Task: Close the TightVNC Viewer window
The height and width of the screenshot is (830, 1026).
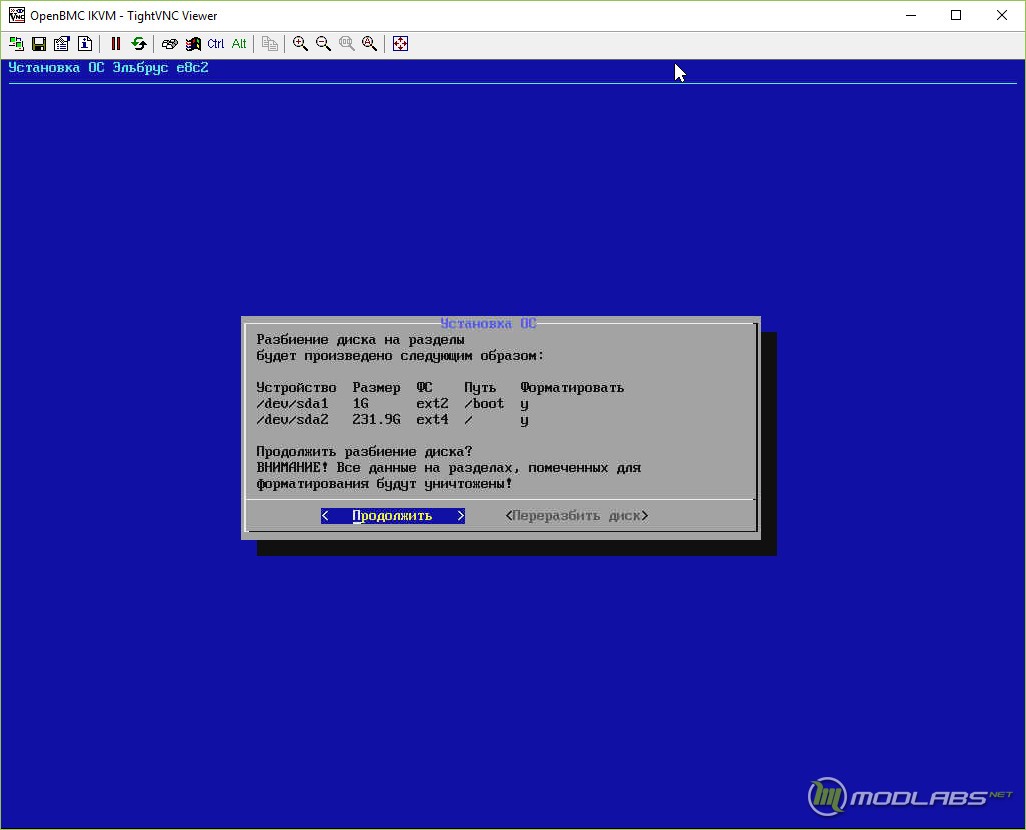Action: pyautogui.click(x=1002, y=15)
